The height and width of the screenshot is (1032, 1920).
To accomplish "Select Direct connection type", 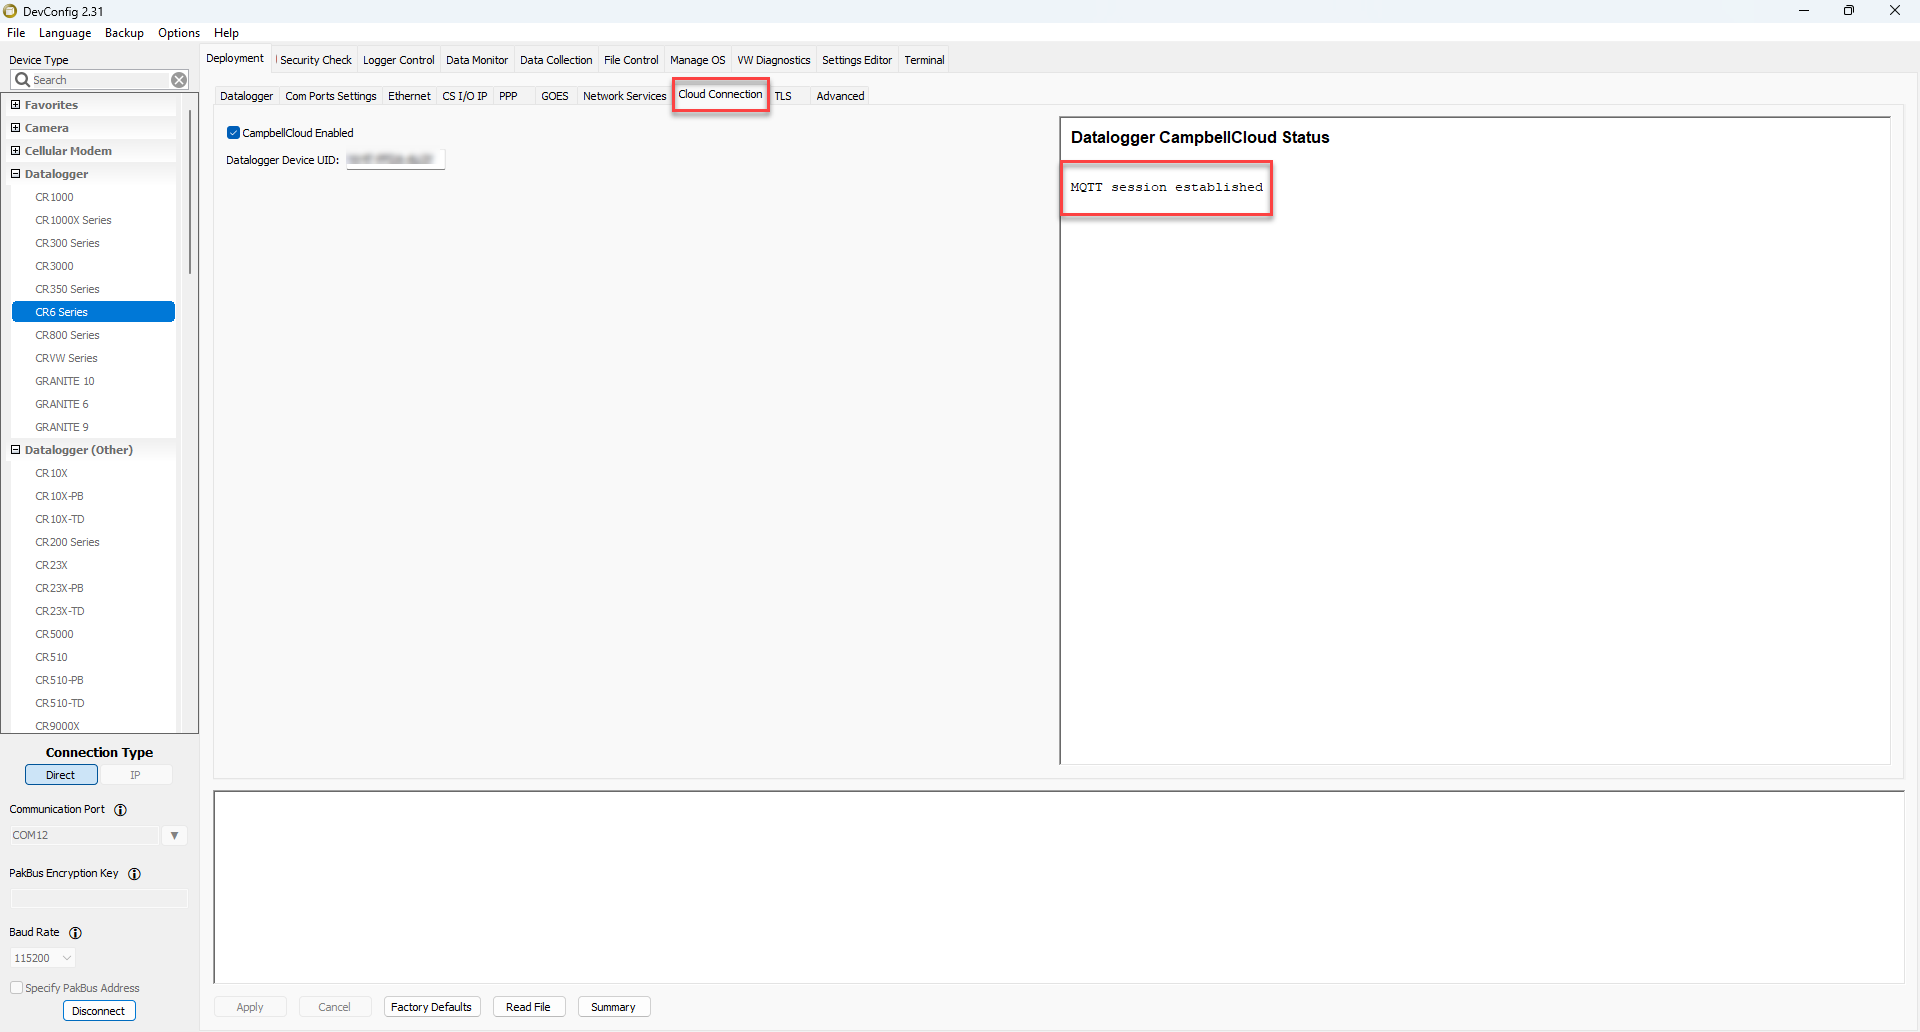I will click(x=61, y=775).
